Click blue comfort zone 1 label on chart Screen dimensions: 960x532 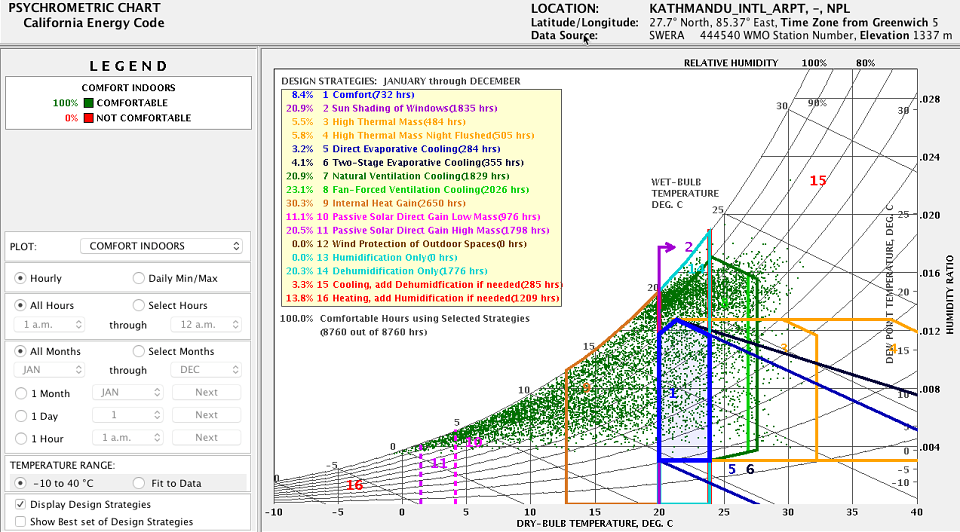673,393
